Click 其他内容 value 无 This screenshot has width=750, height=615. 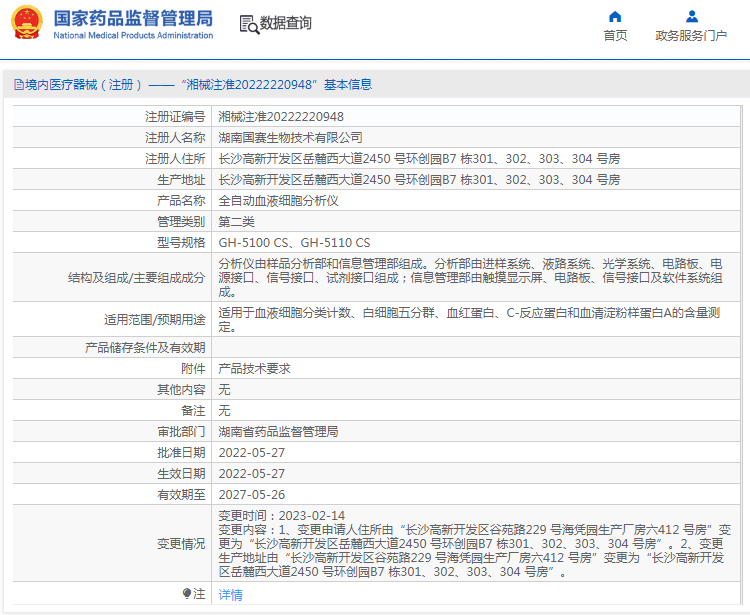224,390
